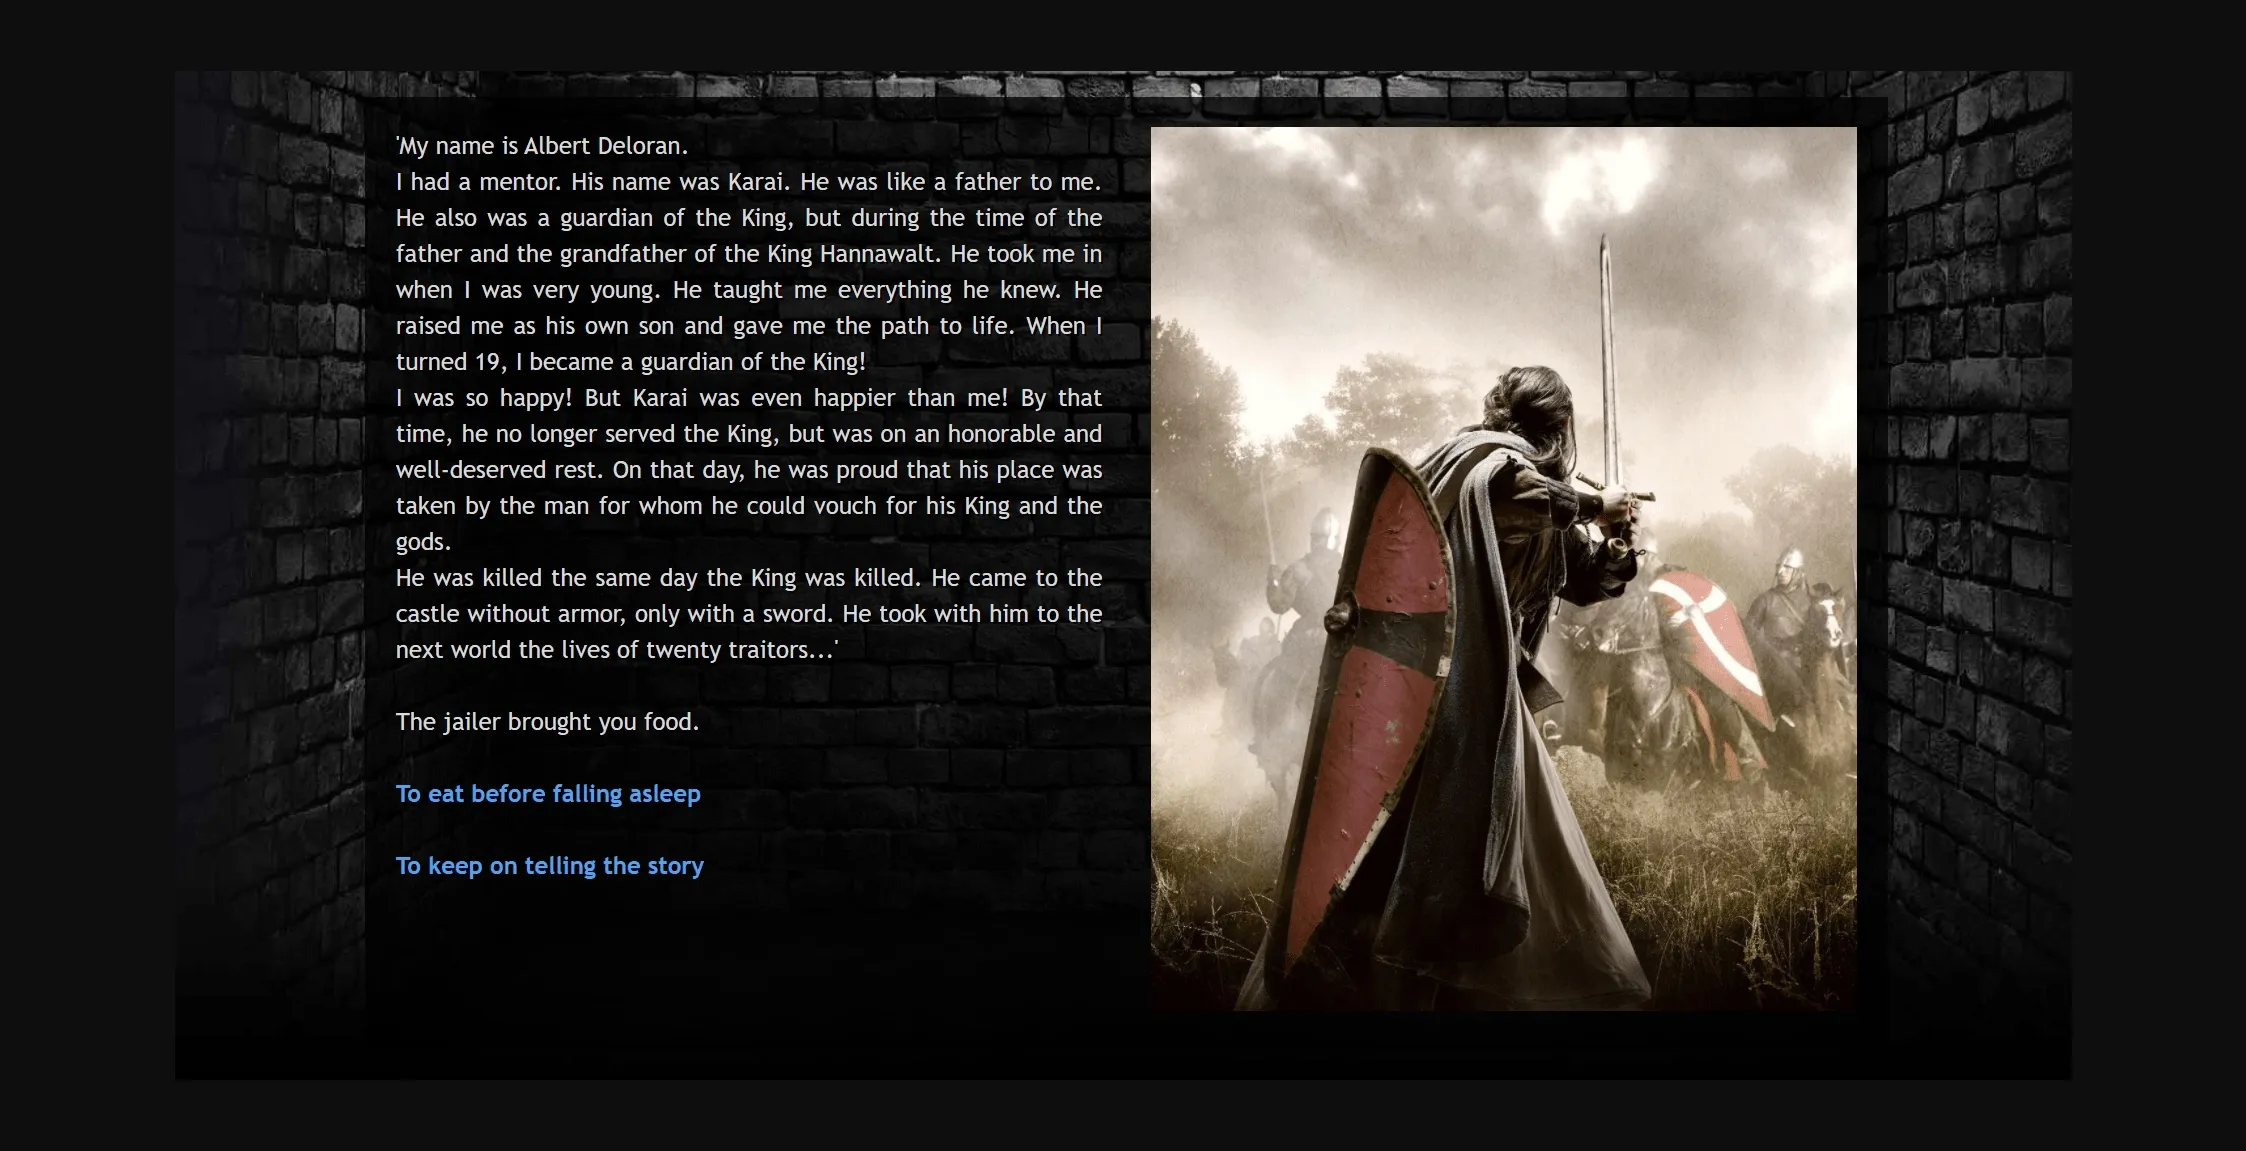The height and width of the screenshot is (1151, 2246).
Task: Click 'To eat before falling asleep' link
Action: pos(548,794)
